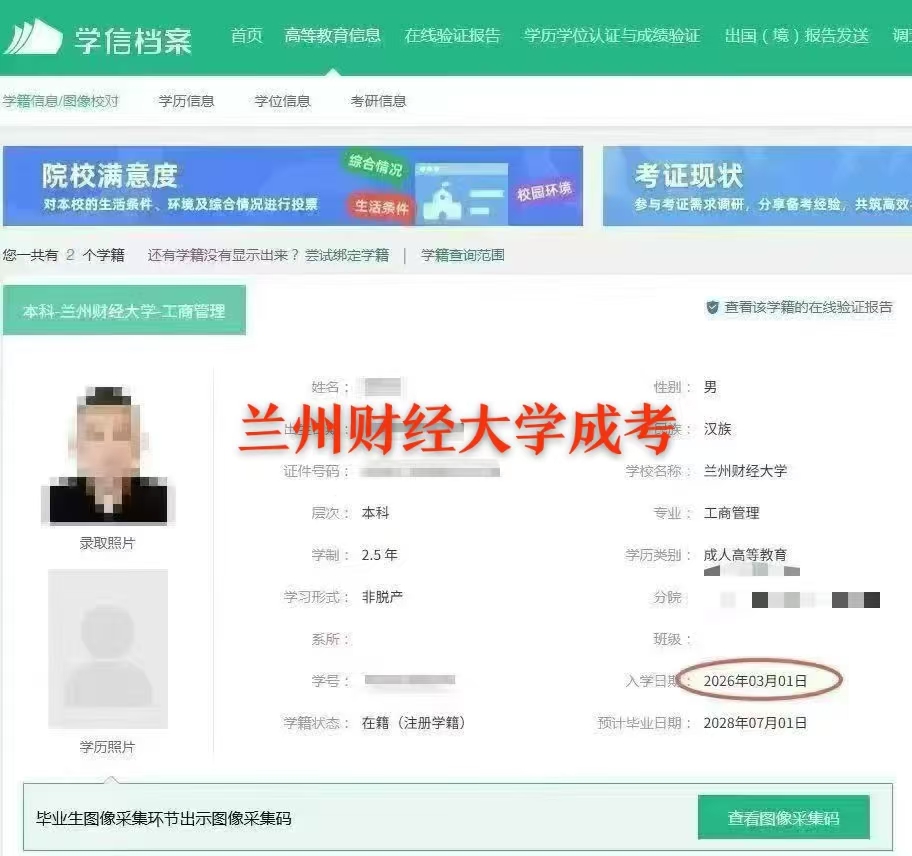Screen dimensions: 912x856
Task: Open the 首页 menu item
Action: 246,36
